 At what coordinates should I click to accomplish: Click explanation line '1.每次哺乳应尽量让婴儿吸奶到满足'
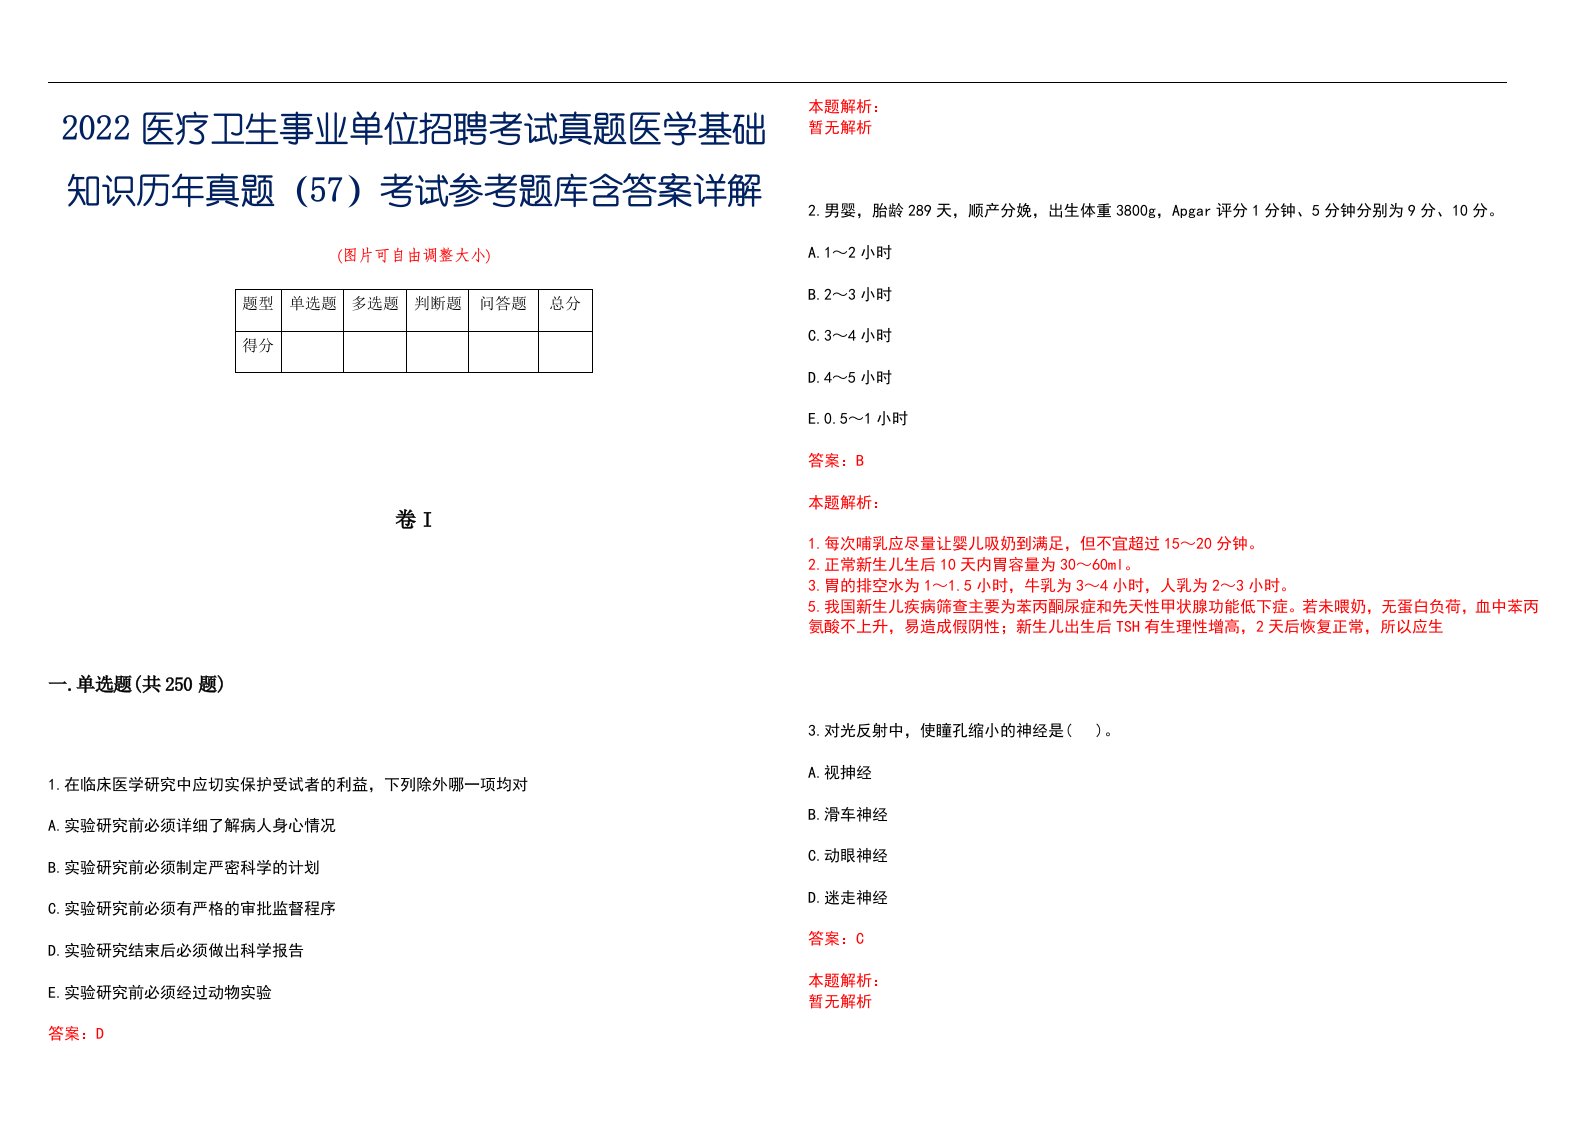point(1036,544)
